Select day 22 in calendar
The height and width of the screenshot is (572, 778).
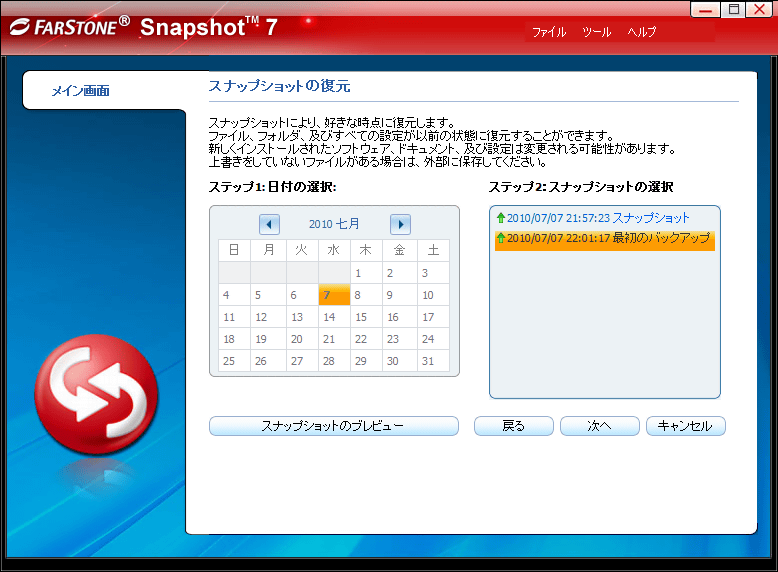pos(366,339)
